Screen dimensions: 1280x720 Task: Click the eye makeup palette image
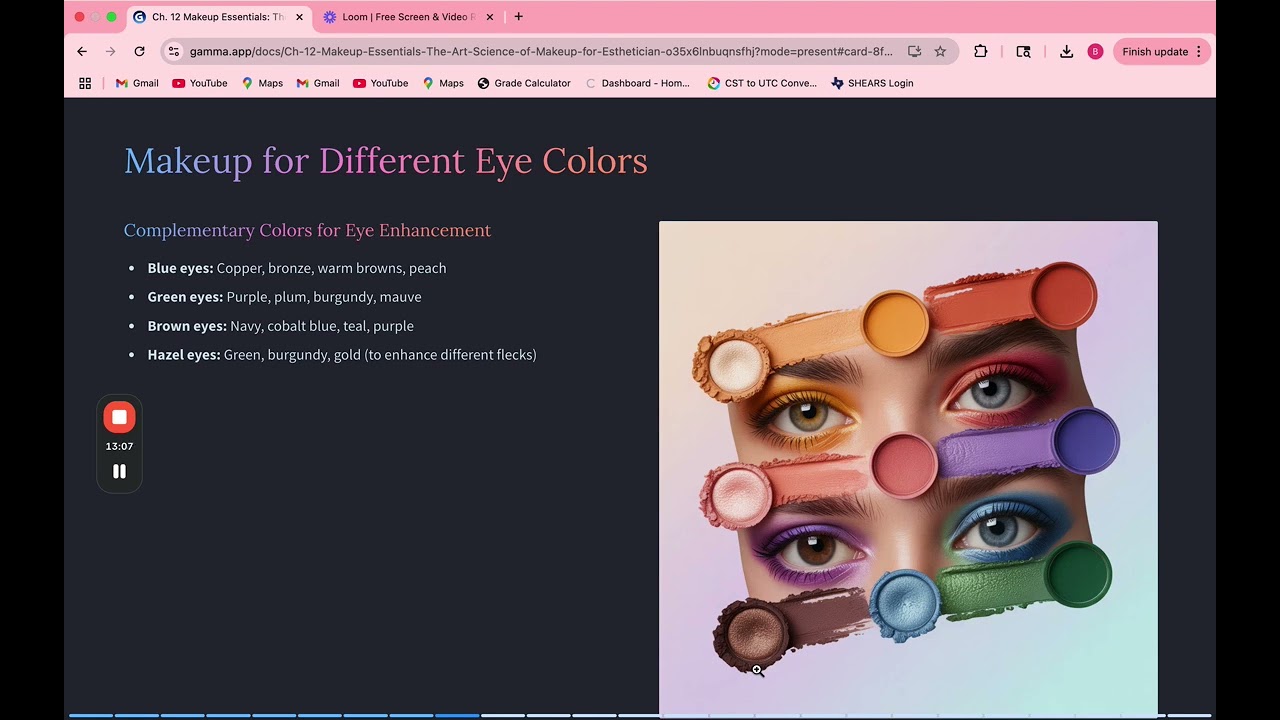908,468
